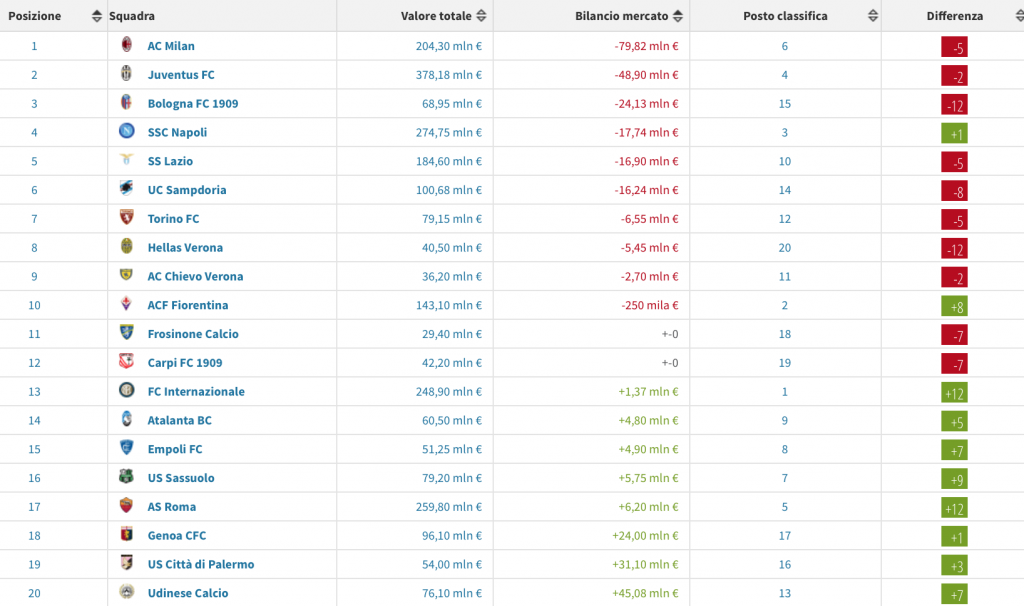The height and width of the screenshot is (606, 1024).
Task: Click the UC Sampdoria crest icon
Action: [127, 189]
